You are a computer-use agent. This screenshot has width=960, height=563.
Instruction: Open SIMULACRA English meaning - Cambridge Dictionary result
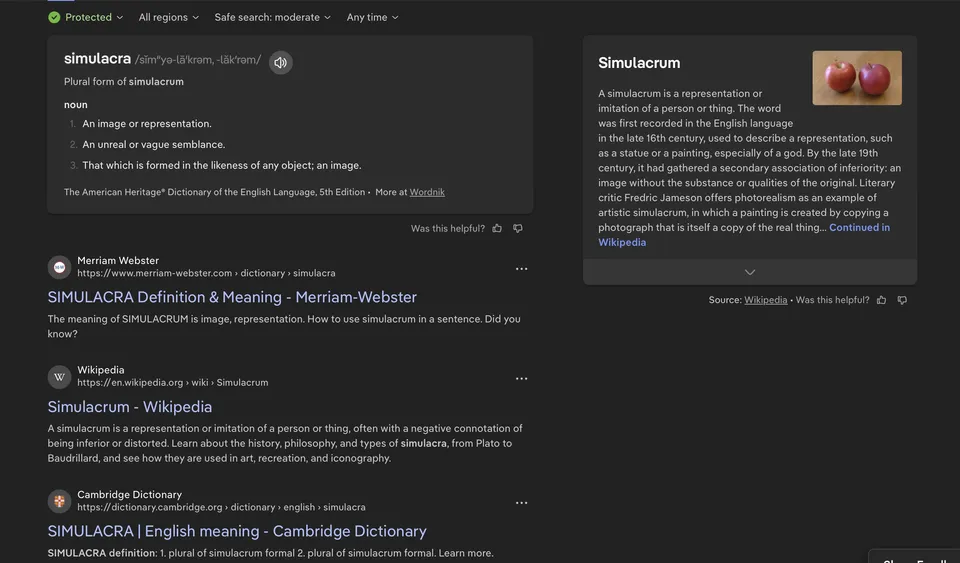tap(237, 531)
